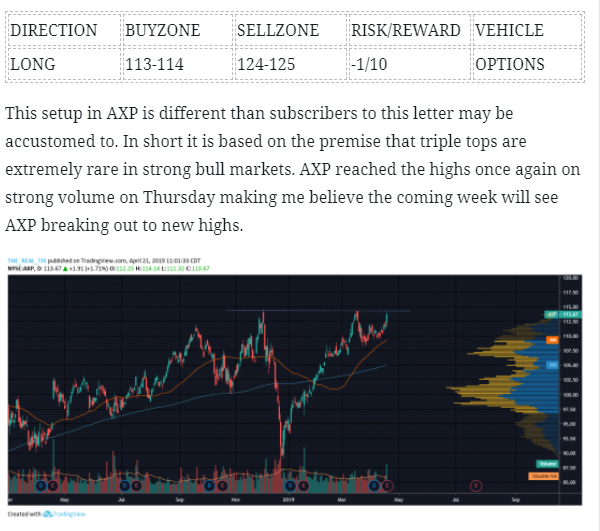Click the NYSE:AXP symbol text in chart header
Viewport: 600px width, 531px height.
[x=21, y=269]
